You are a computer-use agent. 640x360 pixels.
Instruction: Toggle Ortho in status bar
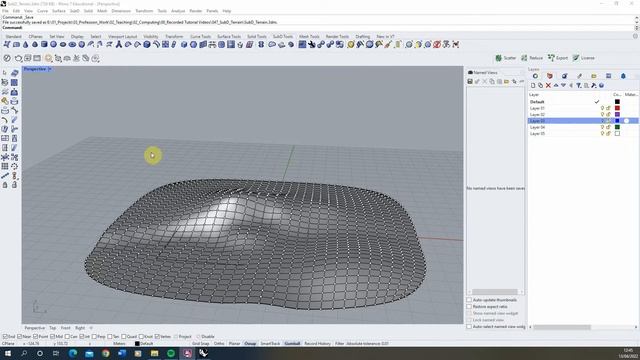click(x=219, y=344)
